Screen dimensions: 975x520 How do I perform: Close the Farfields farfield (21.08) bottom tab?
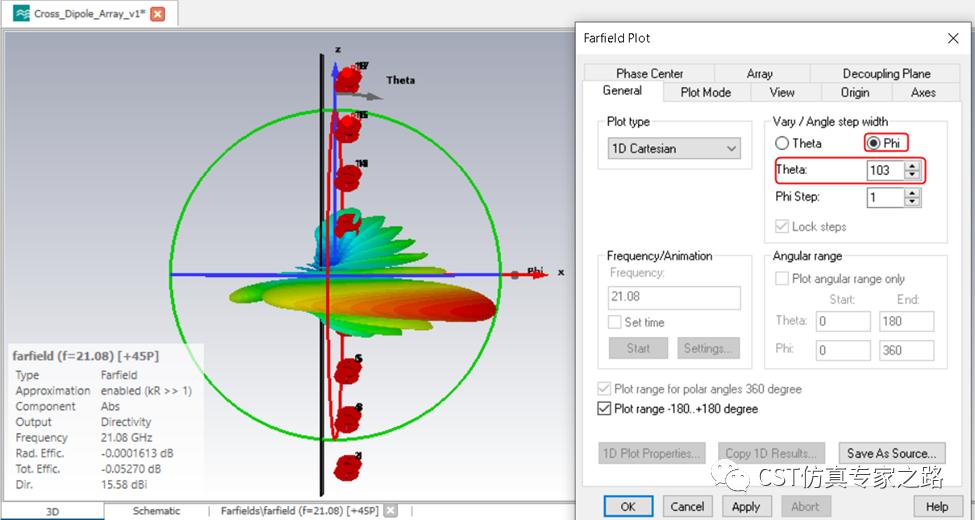pos(390,511)
